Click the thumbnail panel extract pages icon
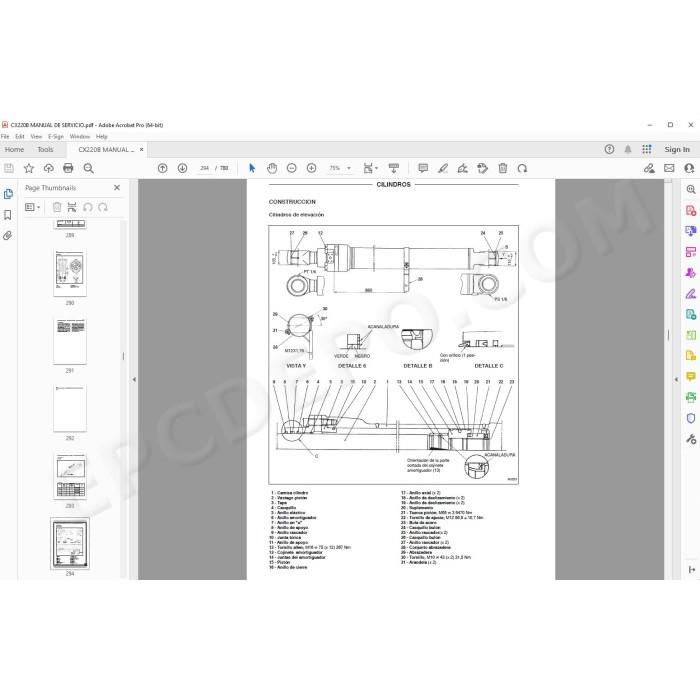Viewport: 700px width, 700px height. coord(72,207)
